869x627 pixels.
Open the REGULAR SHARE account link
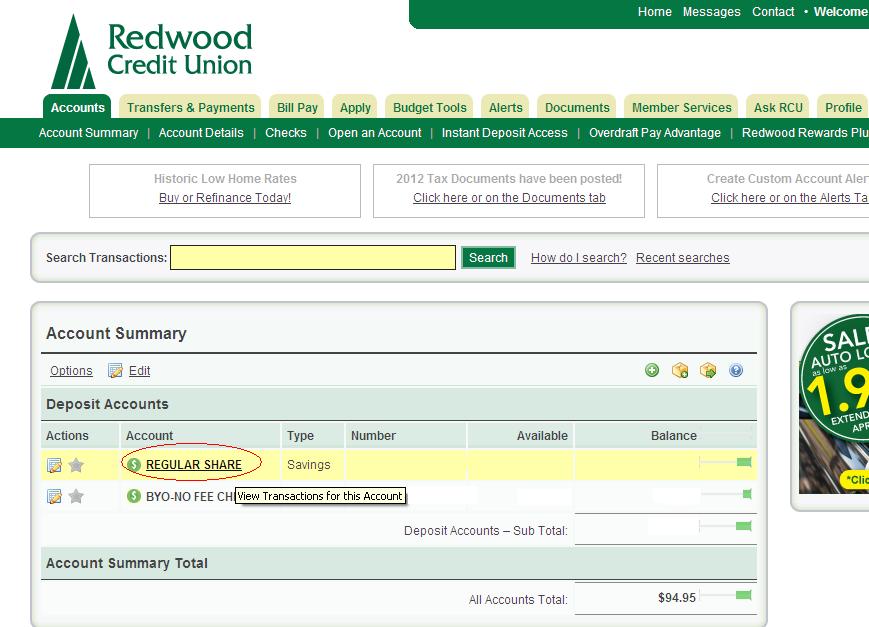click(193, 465)
